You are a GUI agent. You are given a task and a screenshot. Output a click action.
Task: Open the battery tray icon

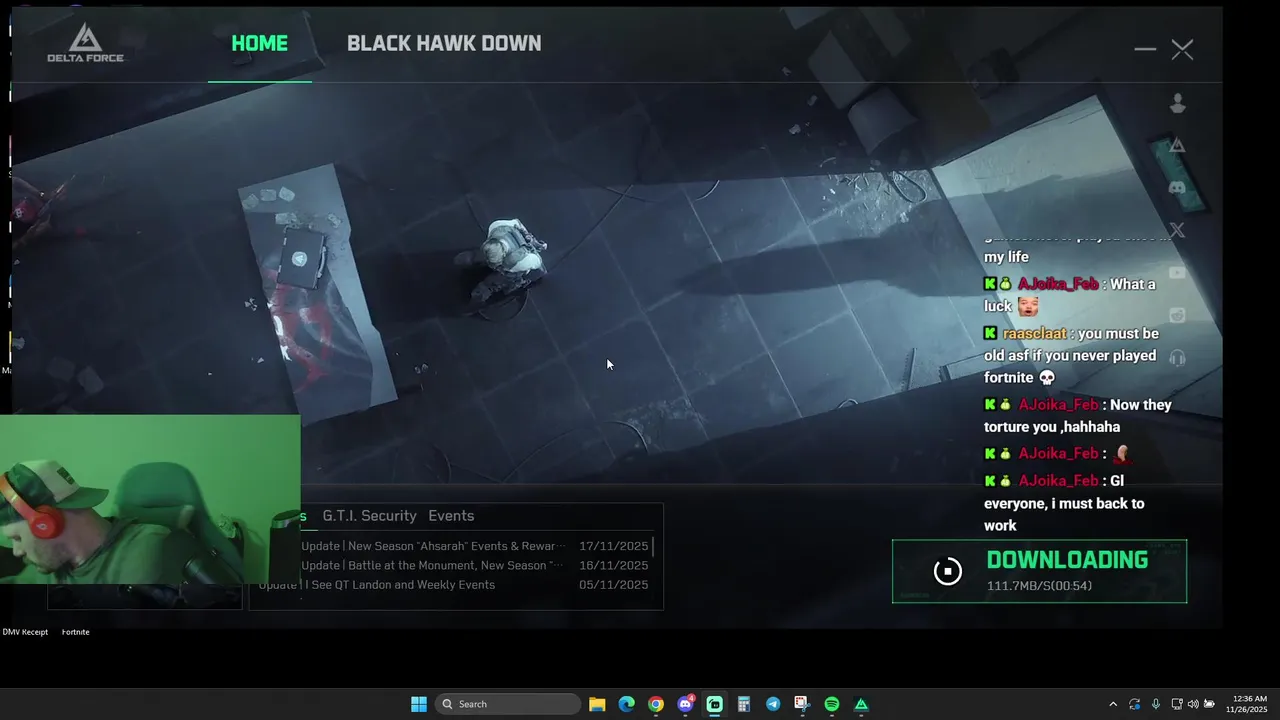[x=1209, y=704]
